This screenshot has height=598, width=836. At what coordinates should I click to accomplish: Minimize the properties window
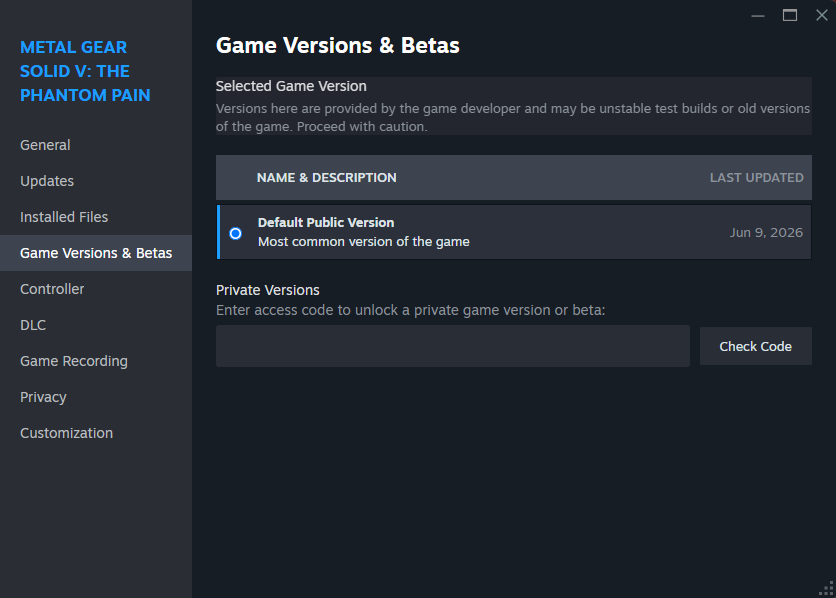[758, 15]
